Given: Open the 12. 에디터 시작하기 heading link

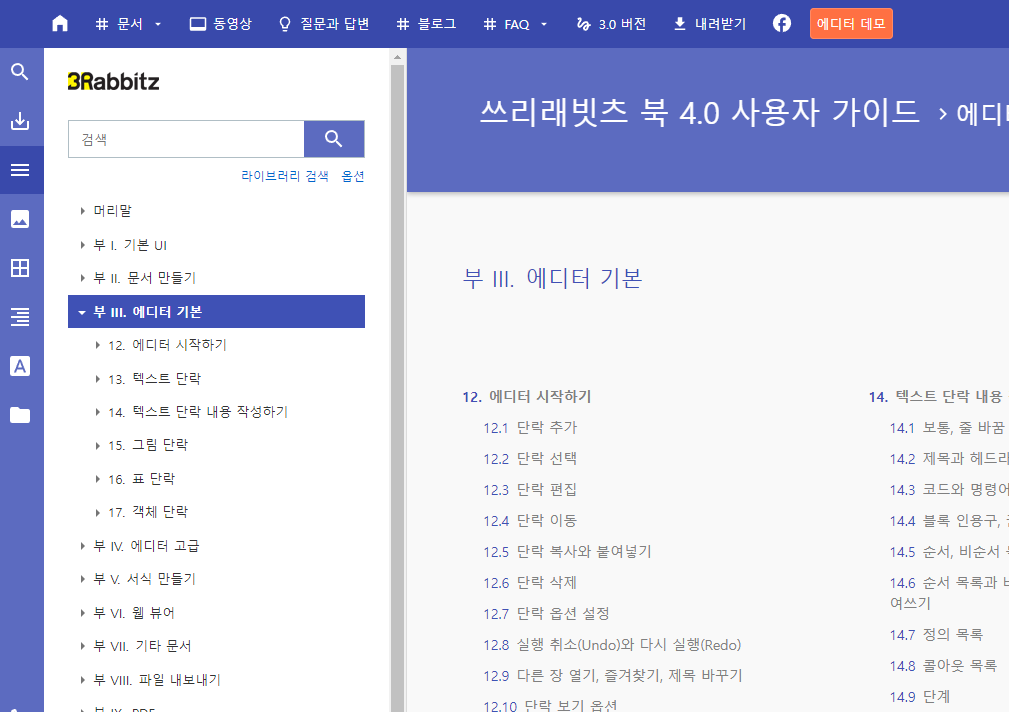Looking at the screenshot, I should click(x=526, y=397).
